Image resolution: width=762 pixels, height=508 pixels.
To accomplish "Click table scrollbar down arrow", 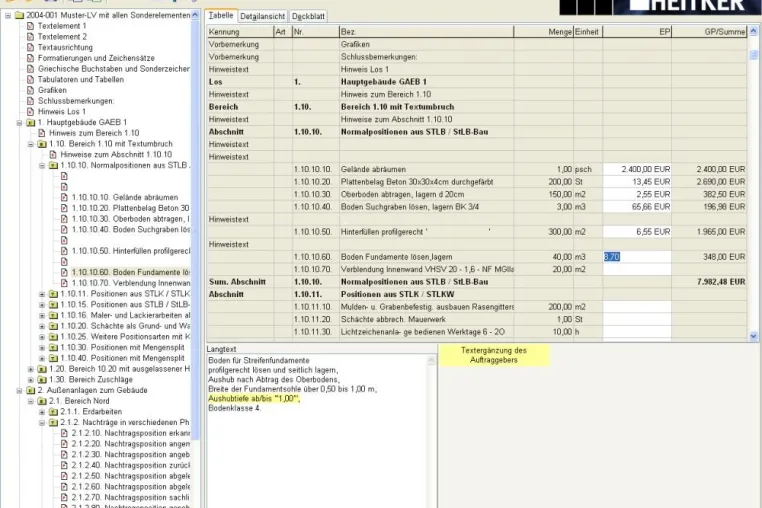I will tap(753, 336).
